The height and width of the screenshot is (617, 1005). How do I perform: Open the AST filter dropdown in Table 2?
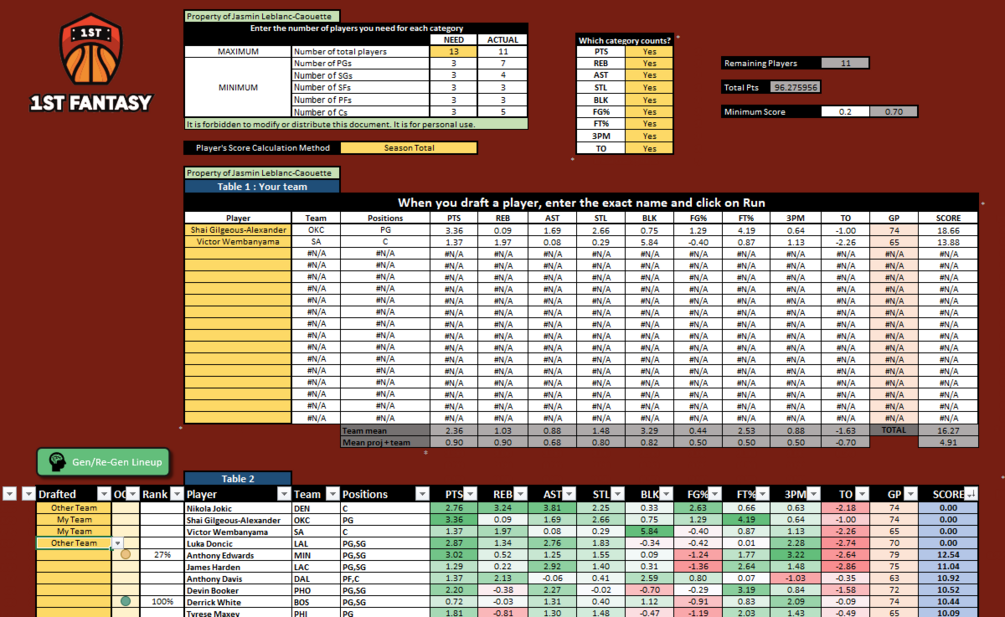point(569,494)
